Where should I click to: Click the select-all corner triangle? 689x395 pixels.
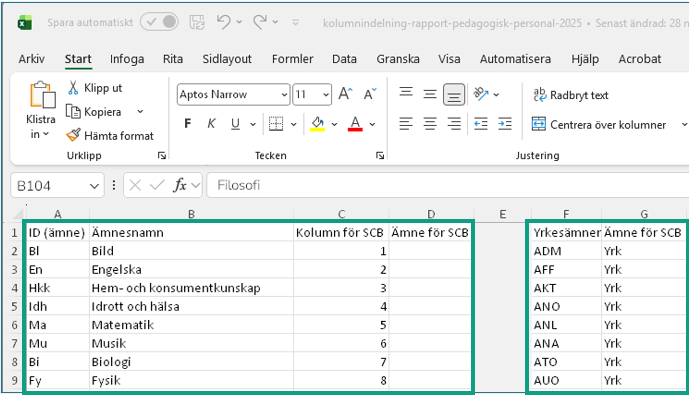pyautogui.click(x=18, y=214)
